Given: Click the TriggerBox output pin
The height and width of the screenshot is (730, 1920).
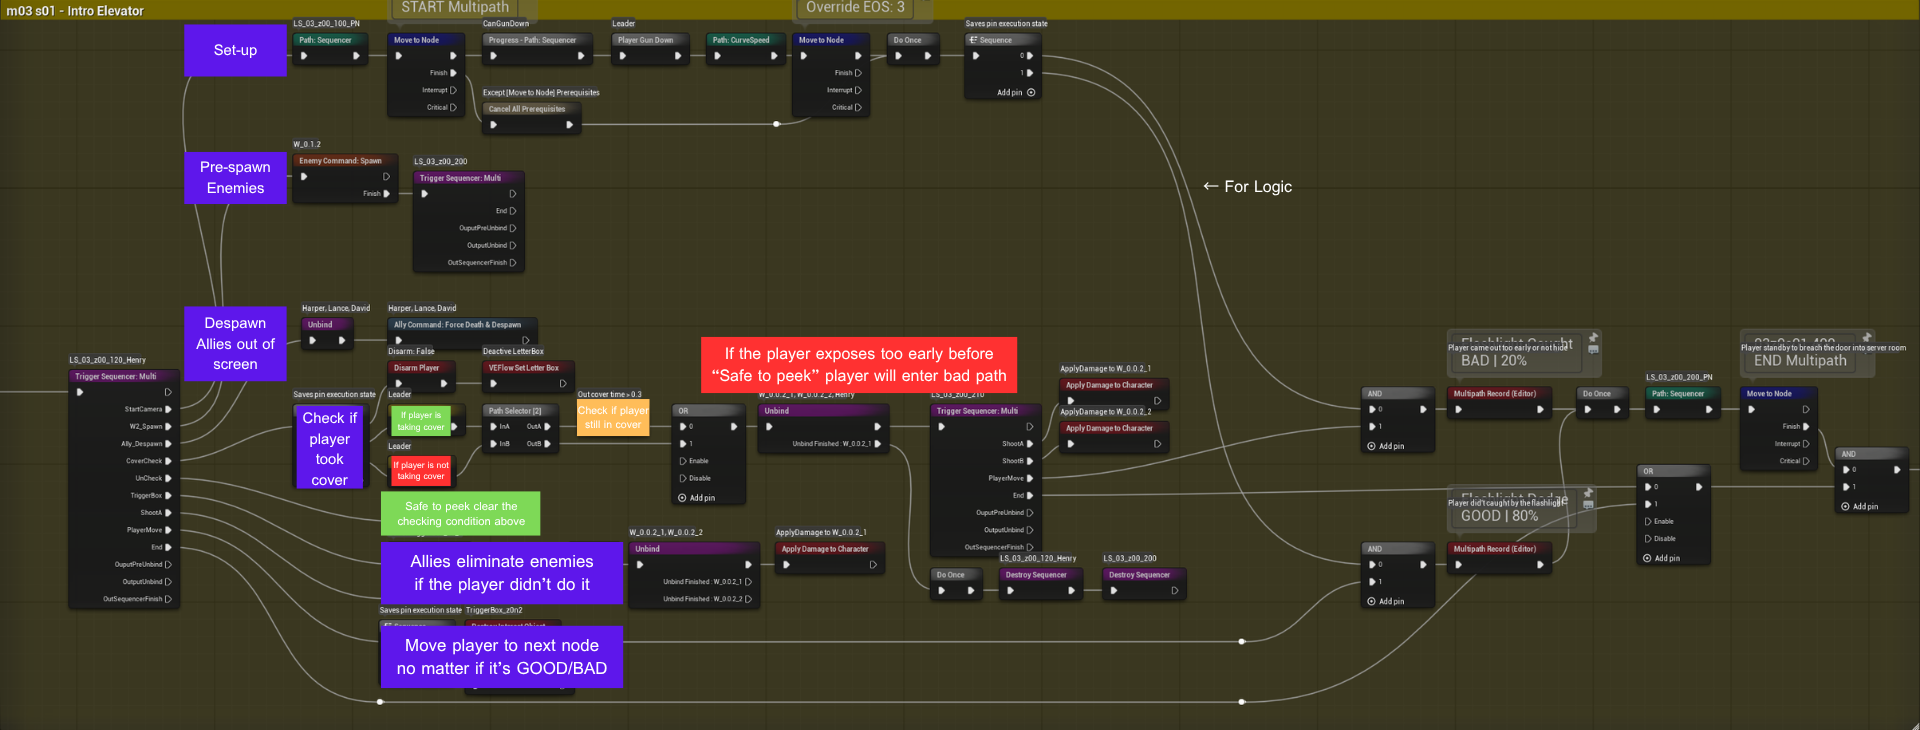Looking at the screenshot, I should (168, 495).
